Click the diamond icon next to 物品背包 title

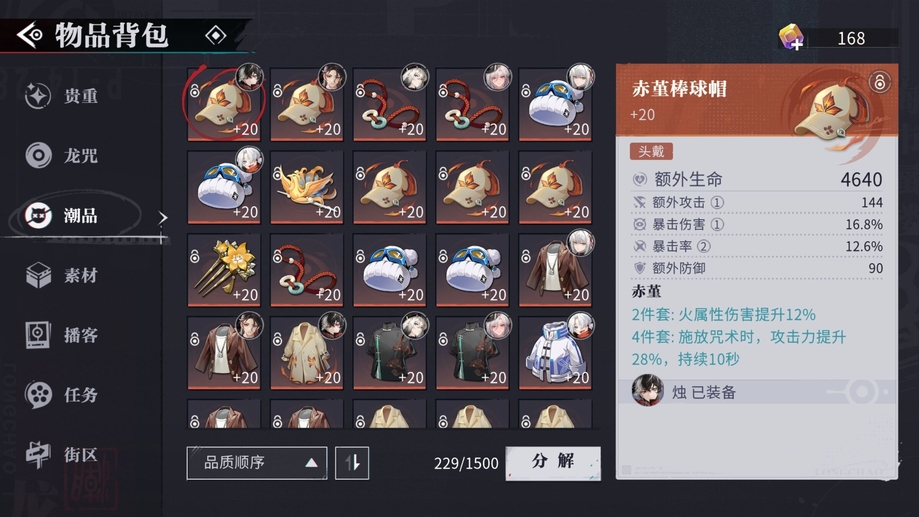tap(216, 36)
